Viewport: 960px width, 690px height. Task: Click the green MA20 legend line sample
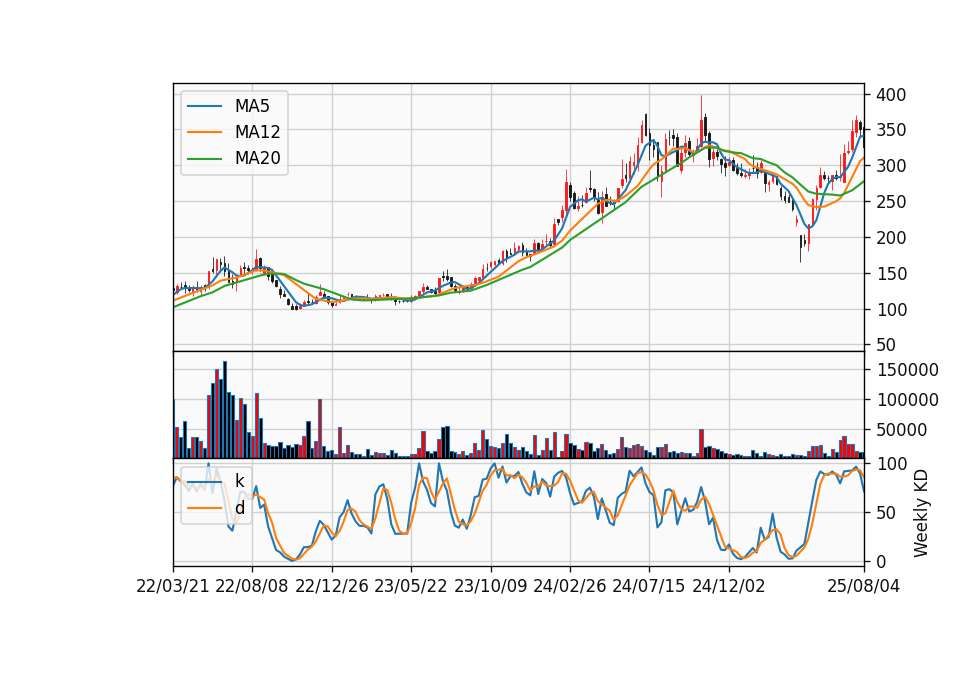pyautogui.click(x=204, y=159)
